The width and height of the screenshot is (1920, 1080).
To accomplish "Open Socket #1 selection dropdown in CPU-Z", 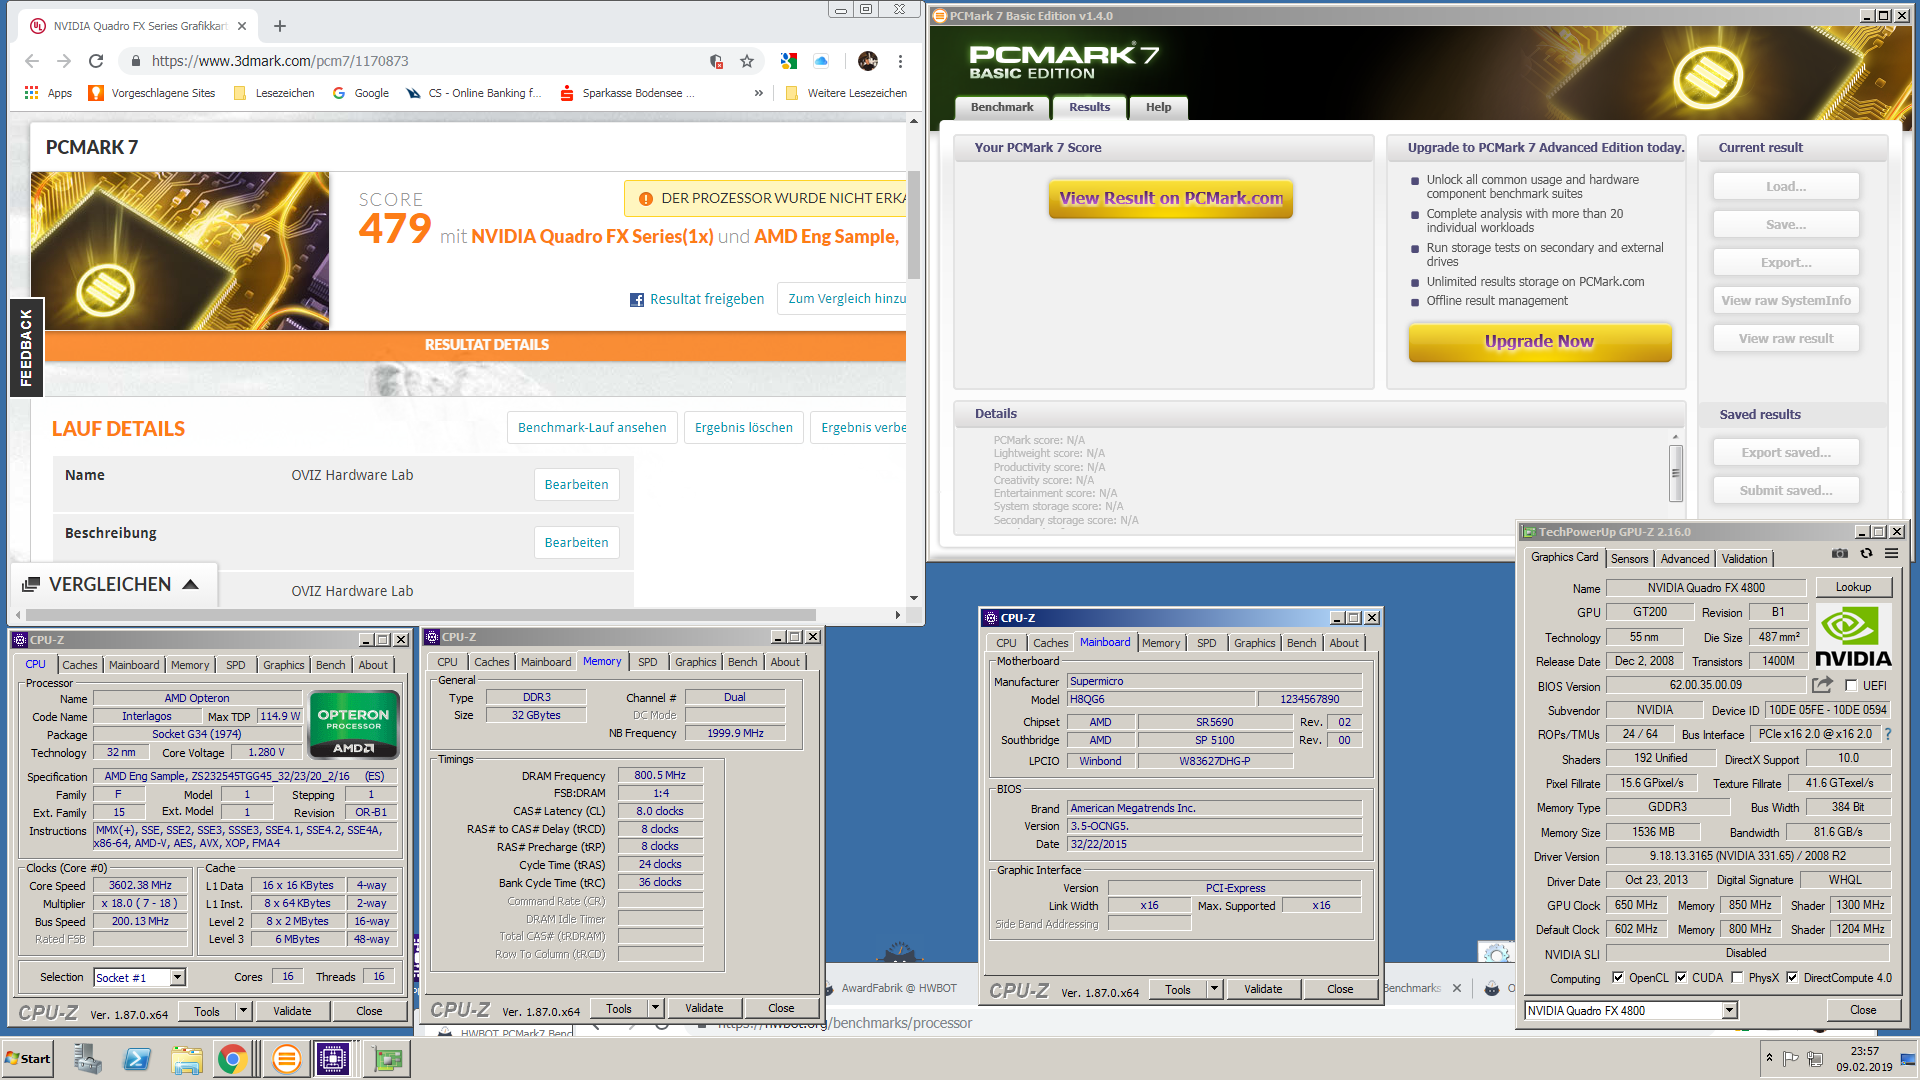I will (x=178, y=978).
